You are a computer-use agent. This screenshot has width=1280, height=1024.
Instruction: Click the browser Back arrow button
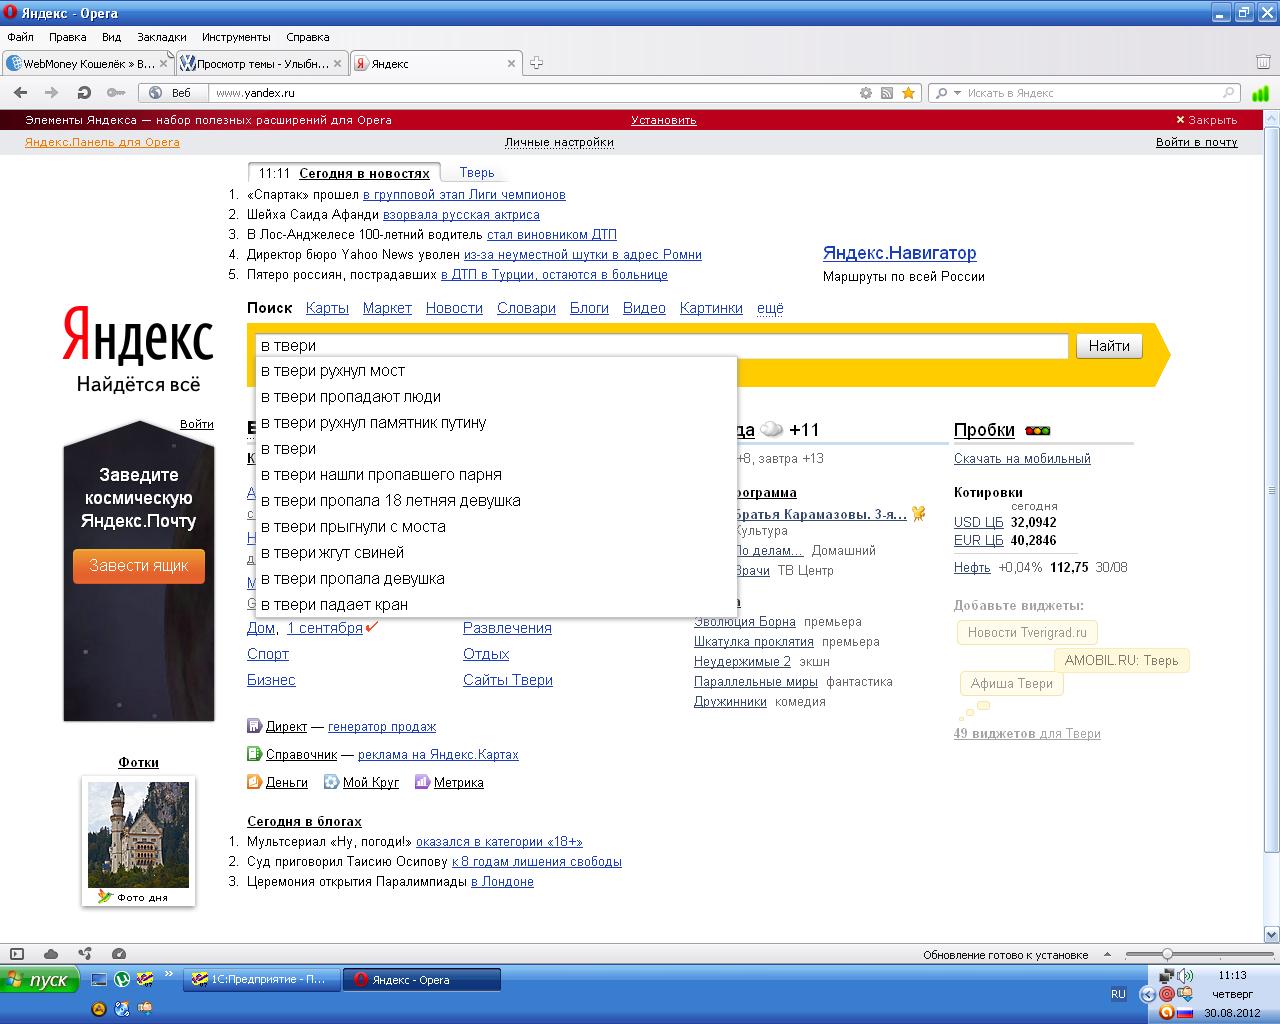point(20,93)
